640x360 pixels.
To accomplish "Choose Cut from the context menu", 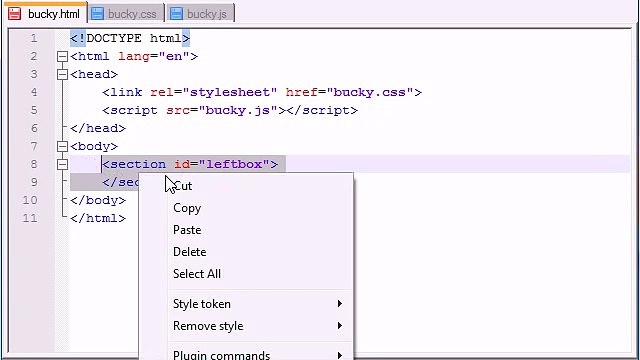I will (x=246, y=186).
